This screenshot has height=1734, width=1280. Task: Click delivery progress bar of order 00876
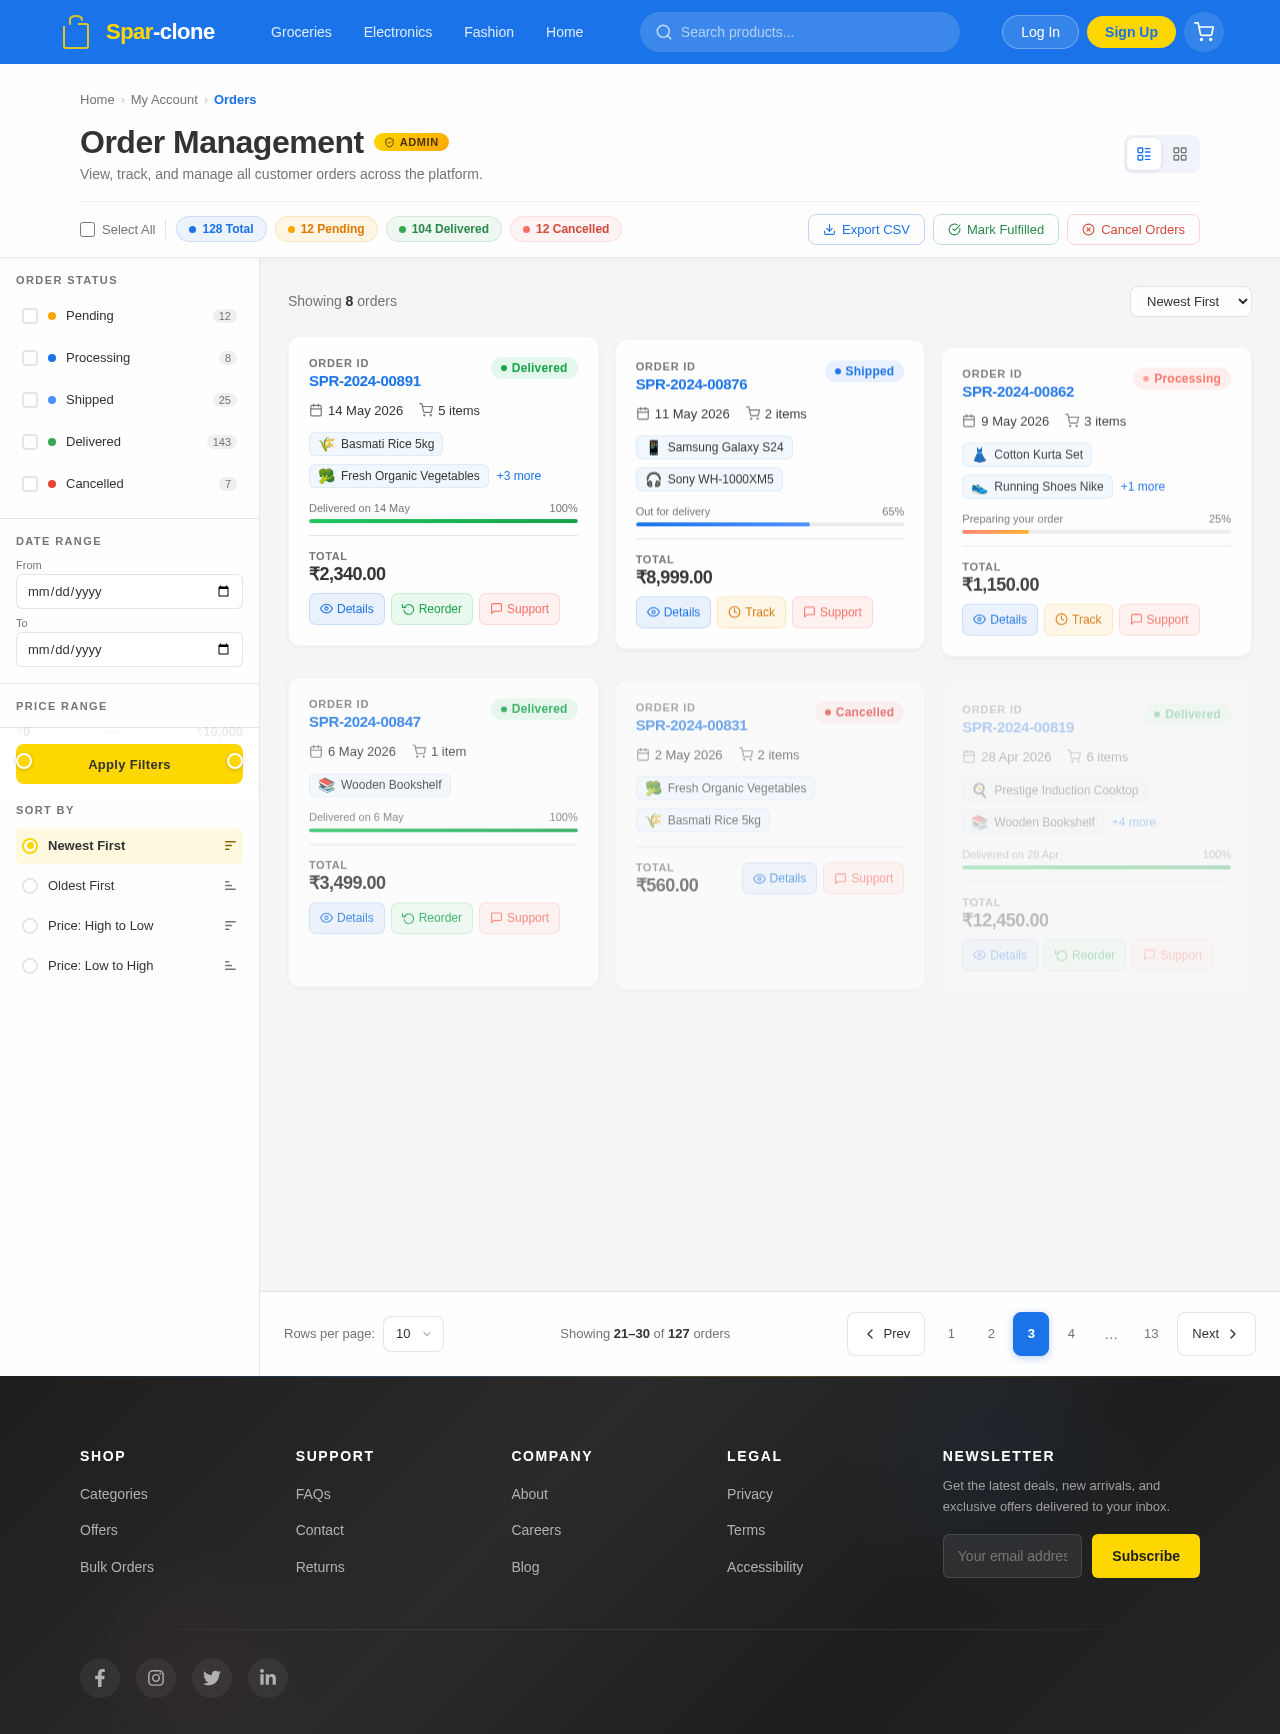[770, 524]
